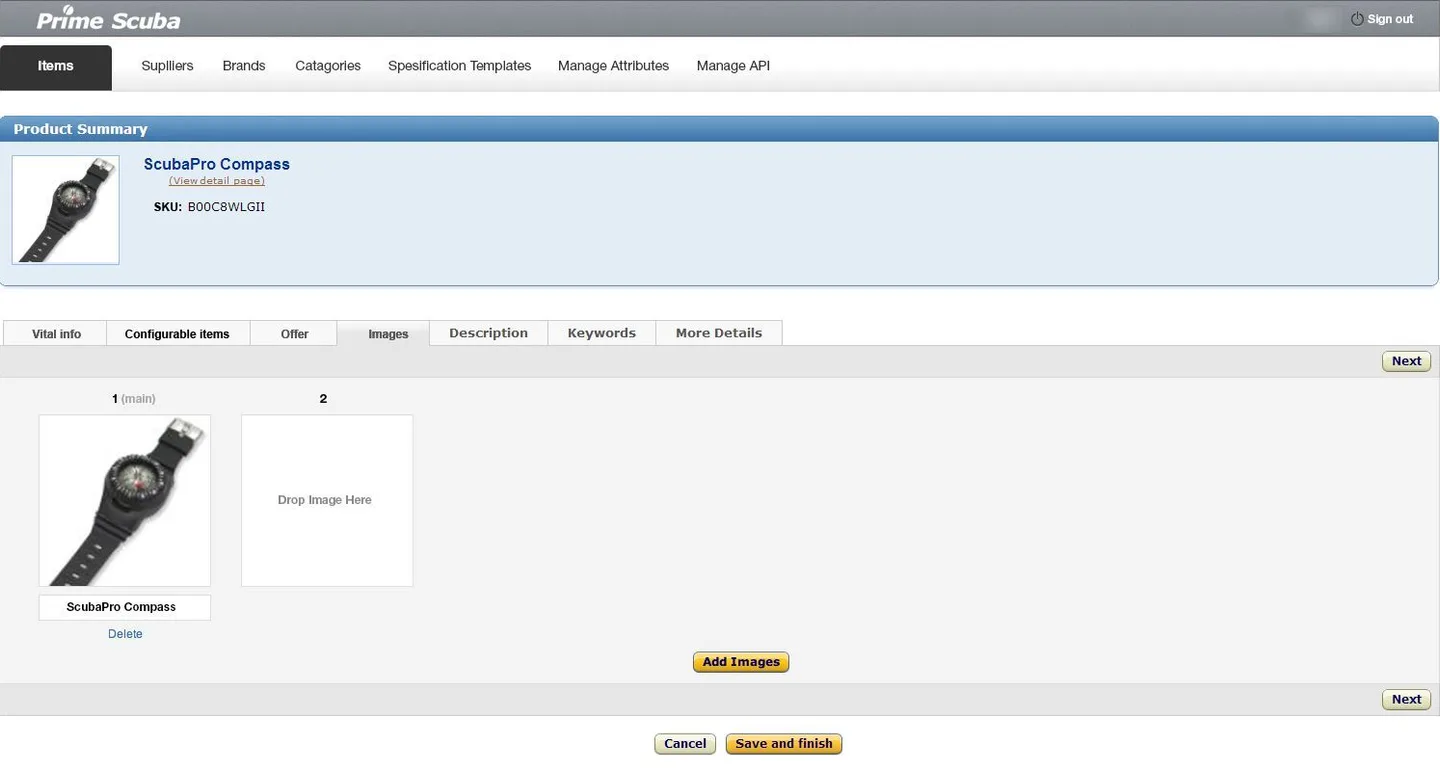Cancel editing the product
This screenshot has width=1440, height=771.
click(685, 744)
